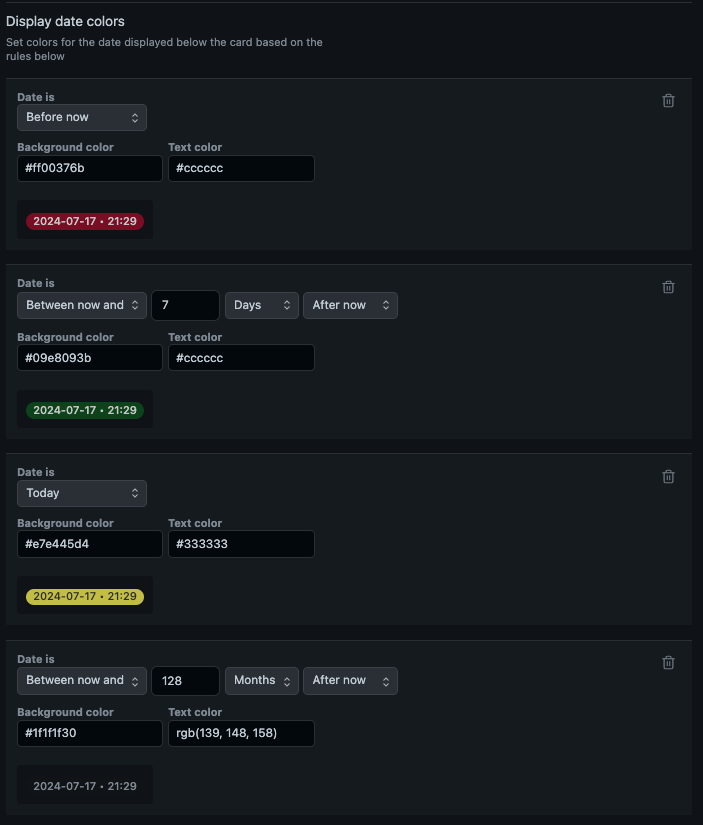The width and height of the screenshot is (703, 825).
Task: Click the number field containing 128
Action: pos(185,680)
